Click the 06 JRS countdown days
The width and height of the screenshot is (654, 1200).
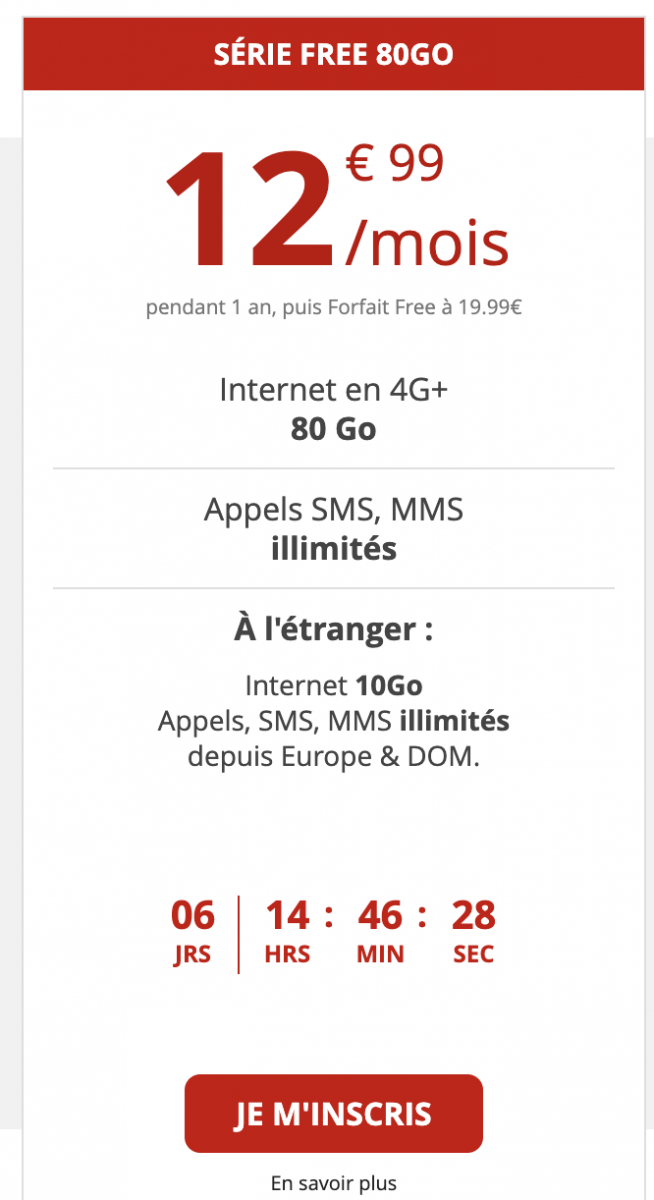pyautogui.click(x=192, y=930)
